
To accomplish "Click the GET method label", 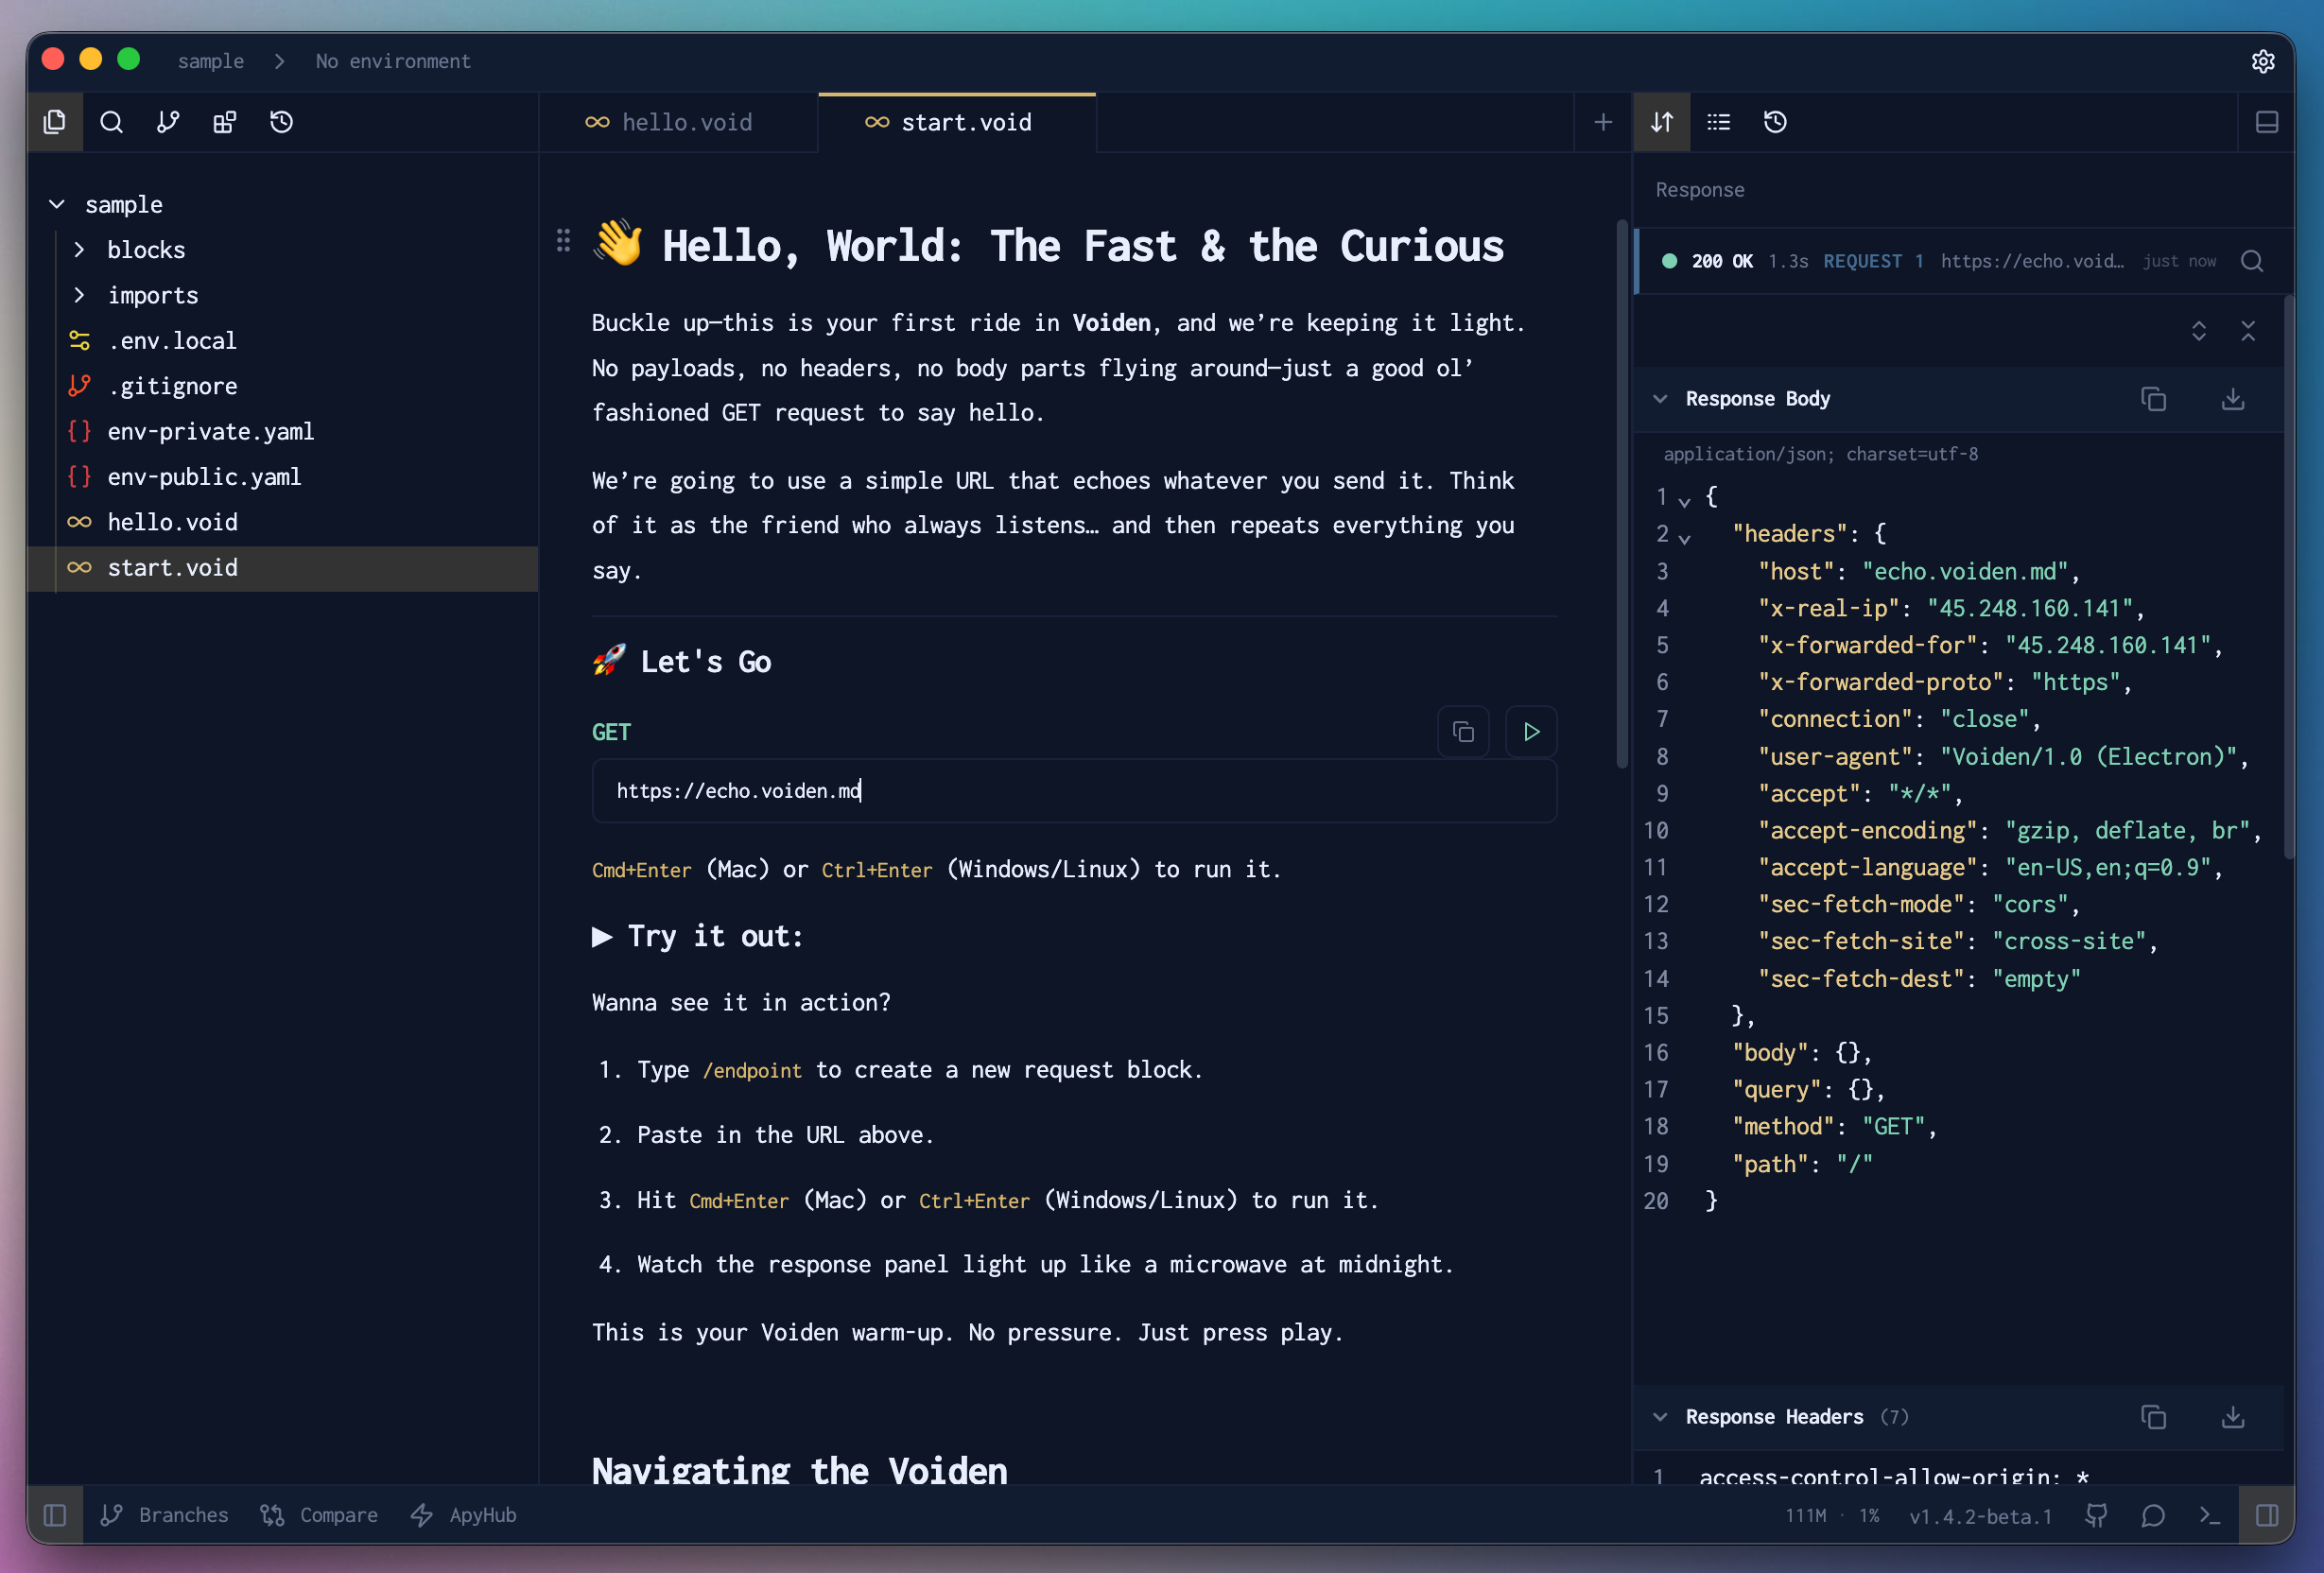I will tap(611, 732).
